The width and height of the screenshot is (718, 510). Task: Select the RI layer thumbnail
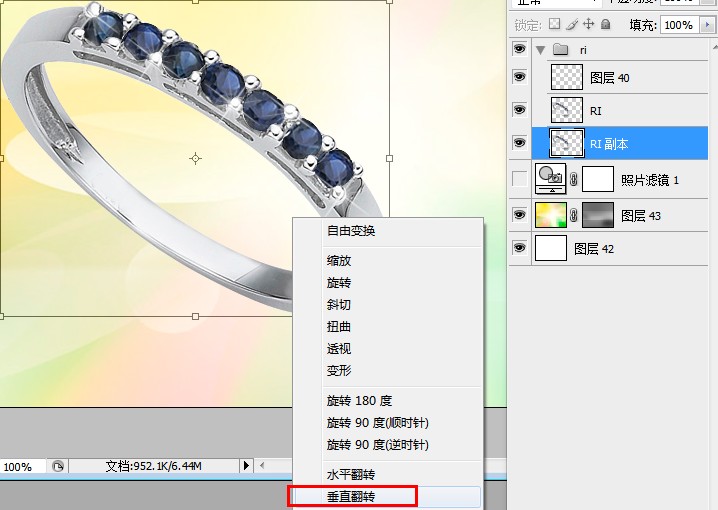pyautogui.click(x=566, y=110)
